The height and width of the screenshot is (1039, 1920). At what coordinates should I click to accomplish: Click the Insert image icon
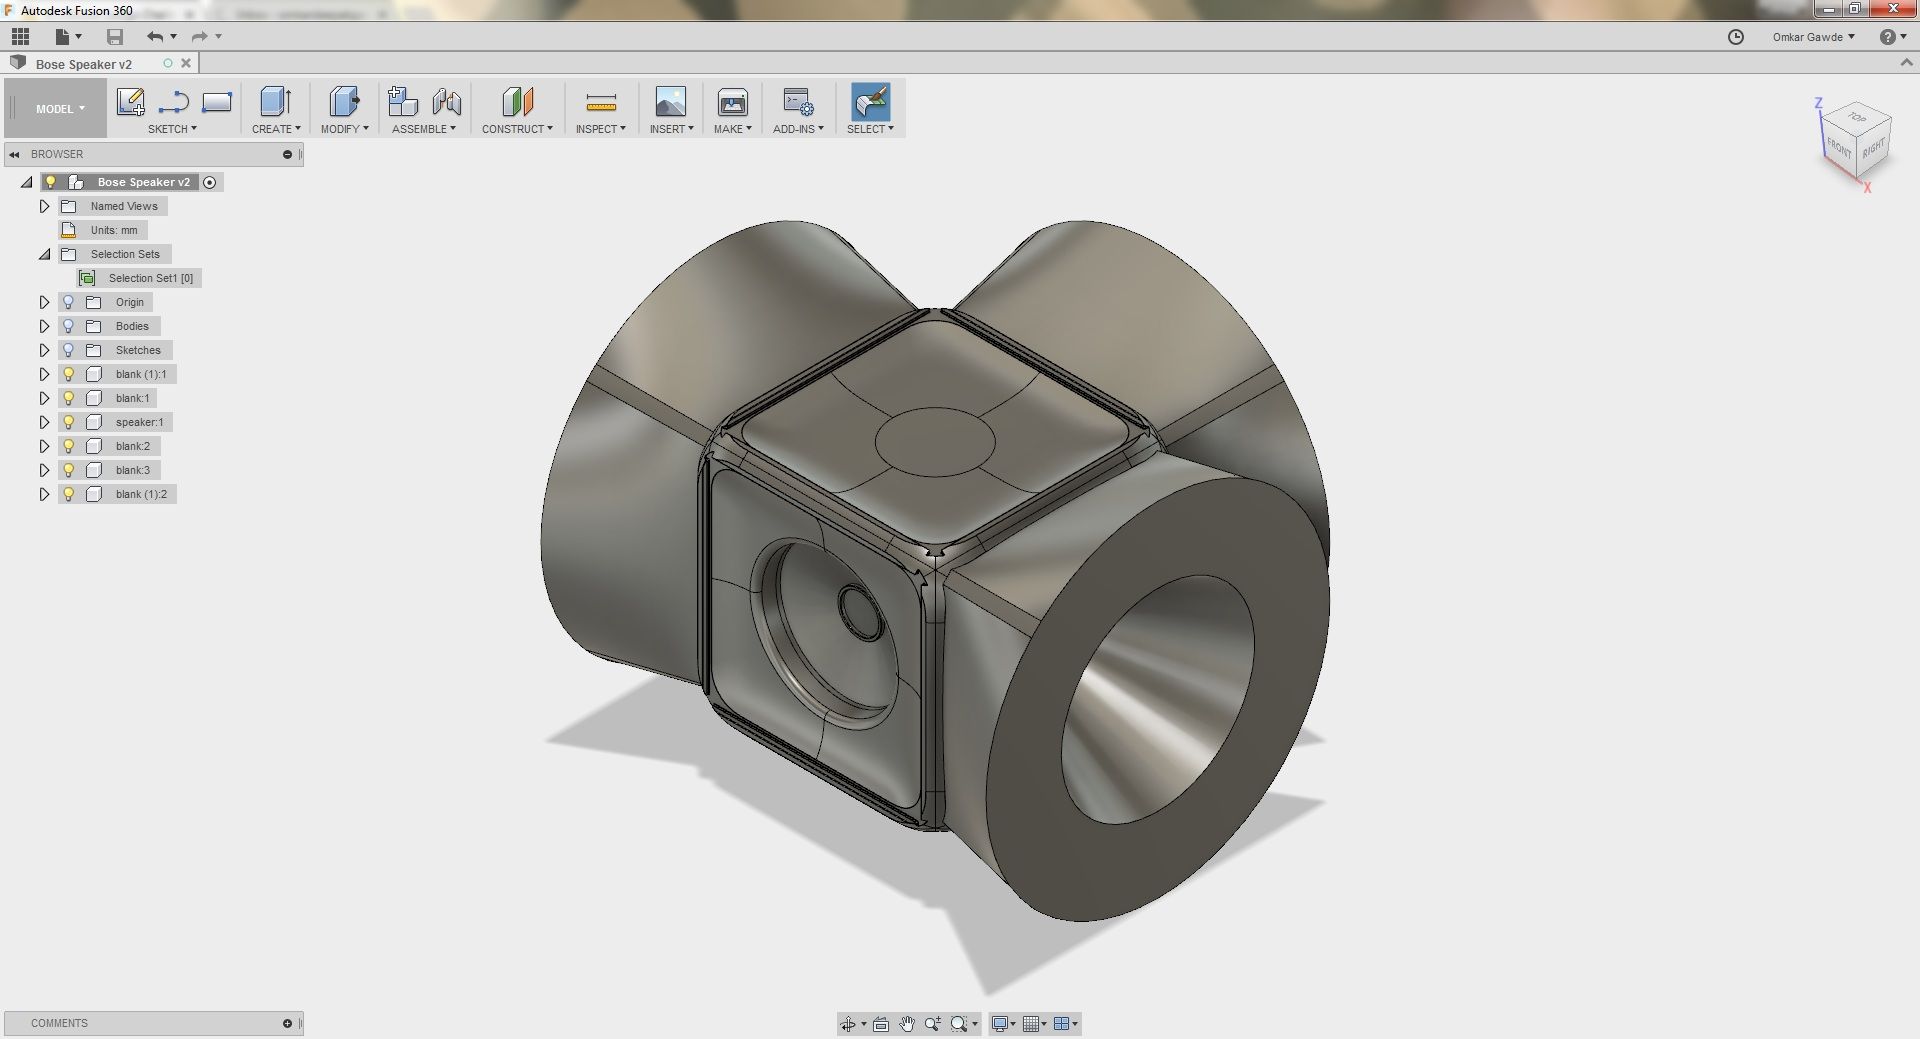pyautogui.click(x=670, y=102)
